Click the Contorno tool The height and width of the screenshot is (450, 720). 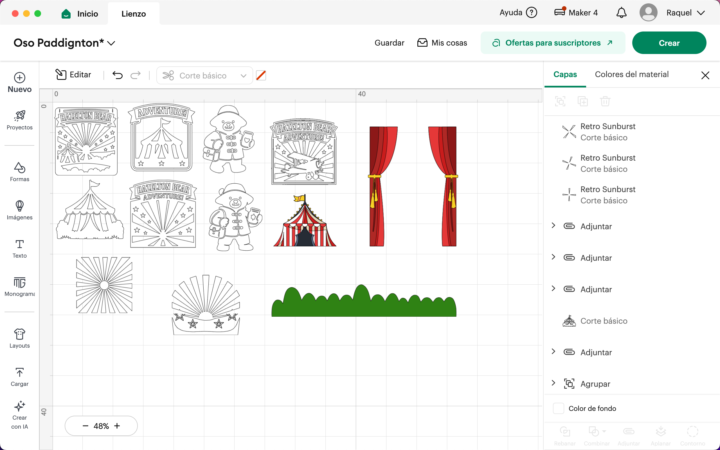click(x=692, y=435)
